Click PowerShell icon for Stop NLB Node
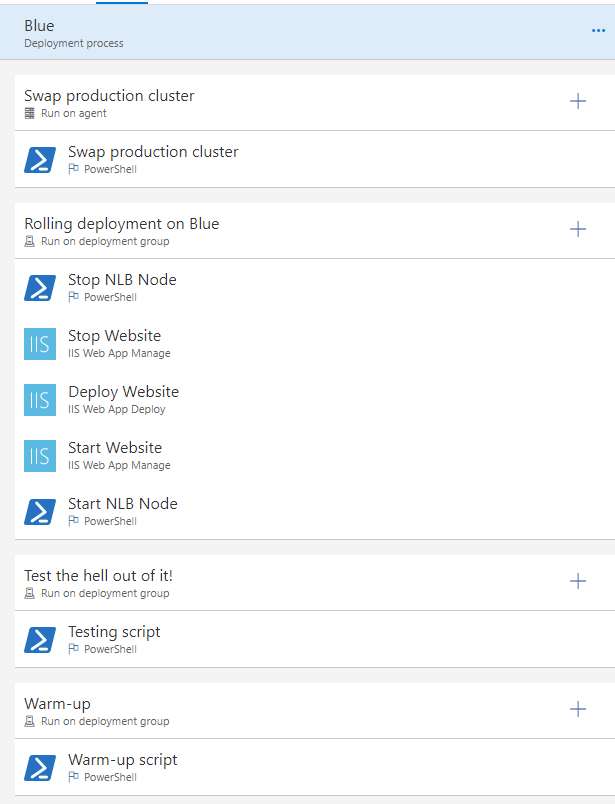This screenshot has height=804, width=615. click(40, 288)
